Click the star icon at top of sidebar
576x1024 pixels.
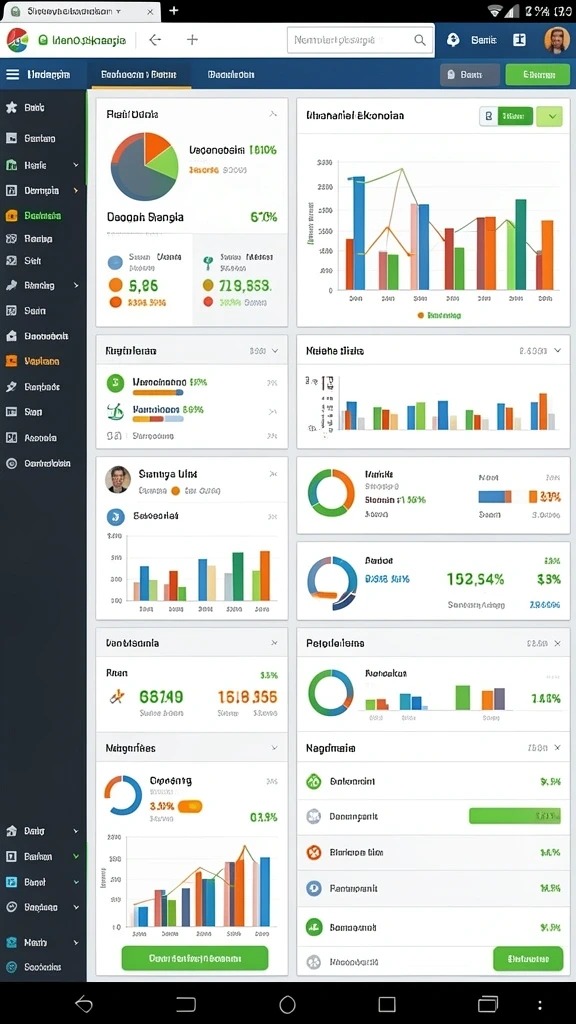(x=11, y=108)
